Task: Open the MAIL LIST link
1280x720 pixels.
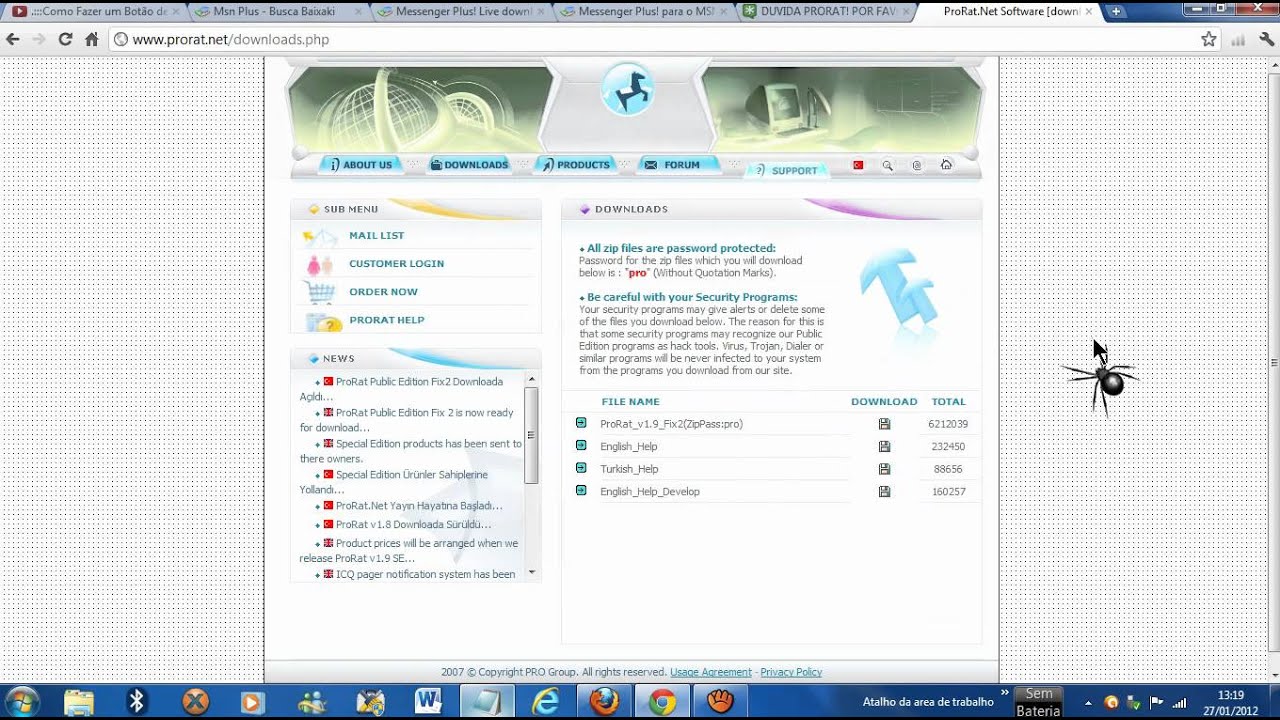Action: coord(377,236)
